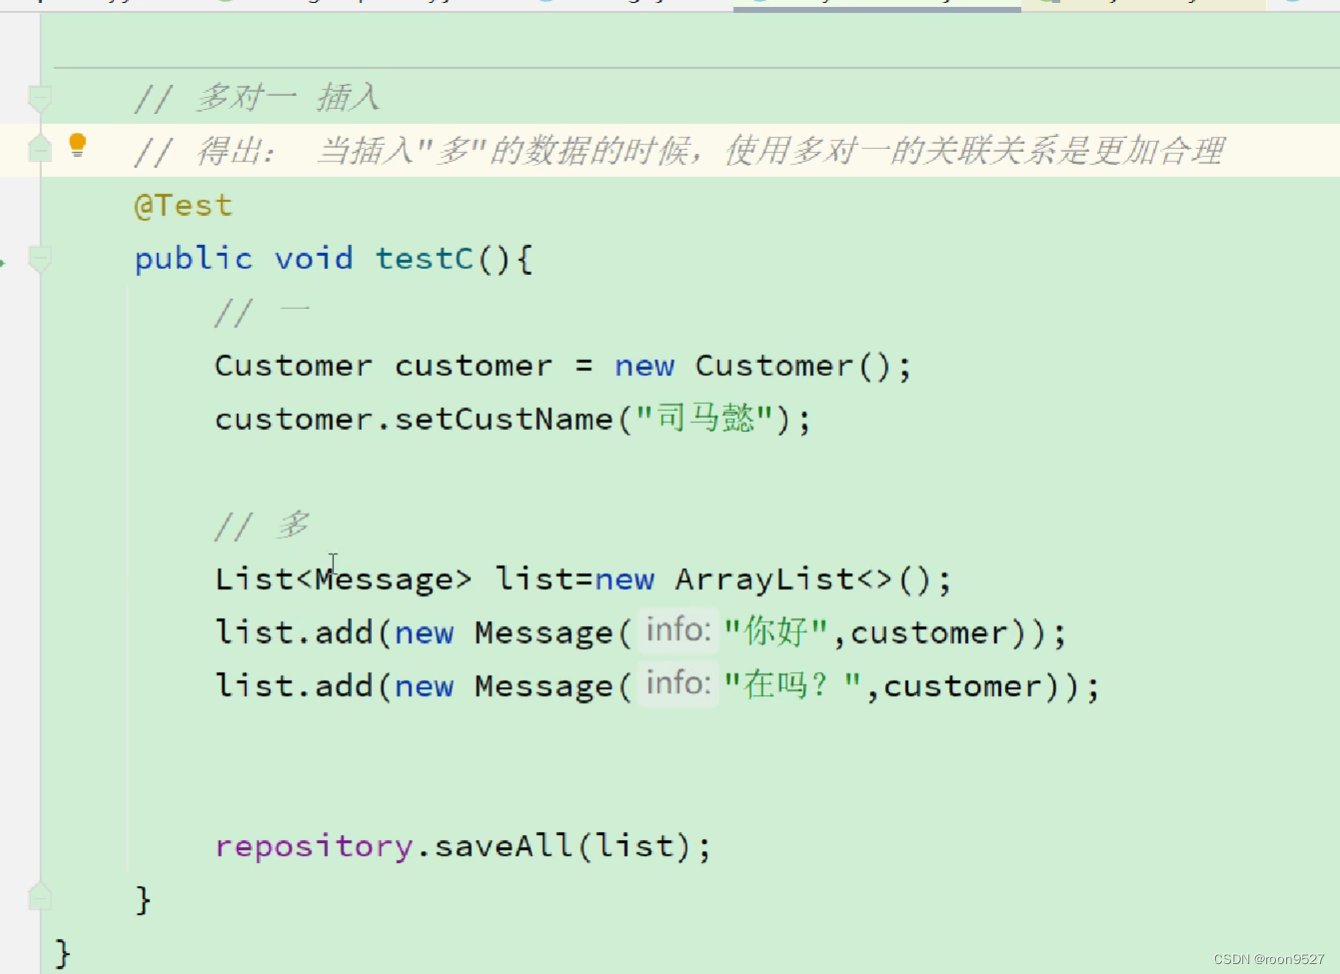Click the fold marker near the closing brace
1340x974 pixels.
coord(40,896)
